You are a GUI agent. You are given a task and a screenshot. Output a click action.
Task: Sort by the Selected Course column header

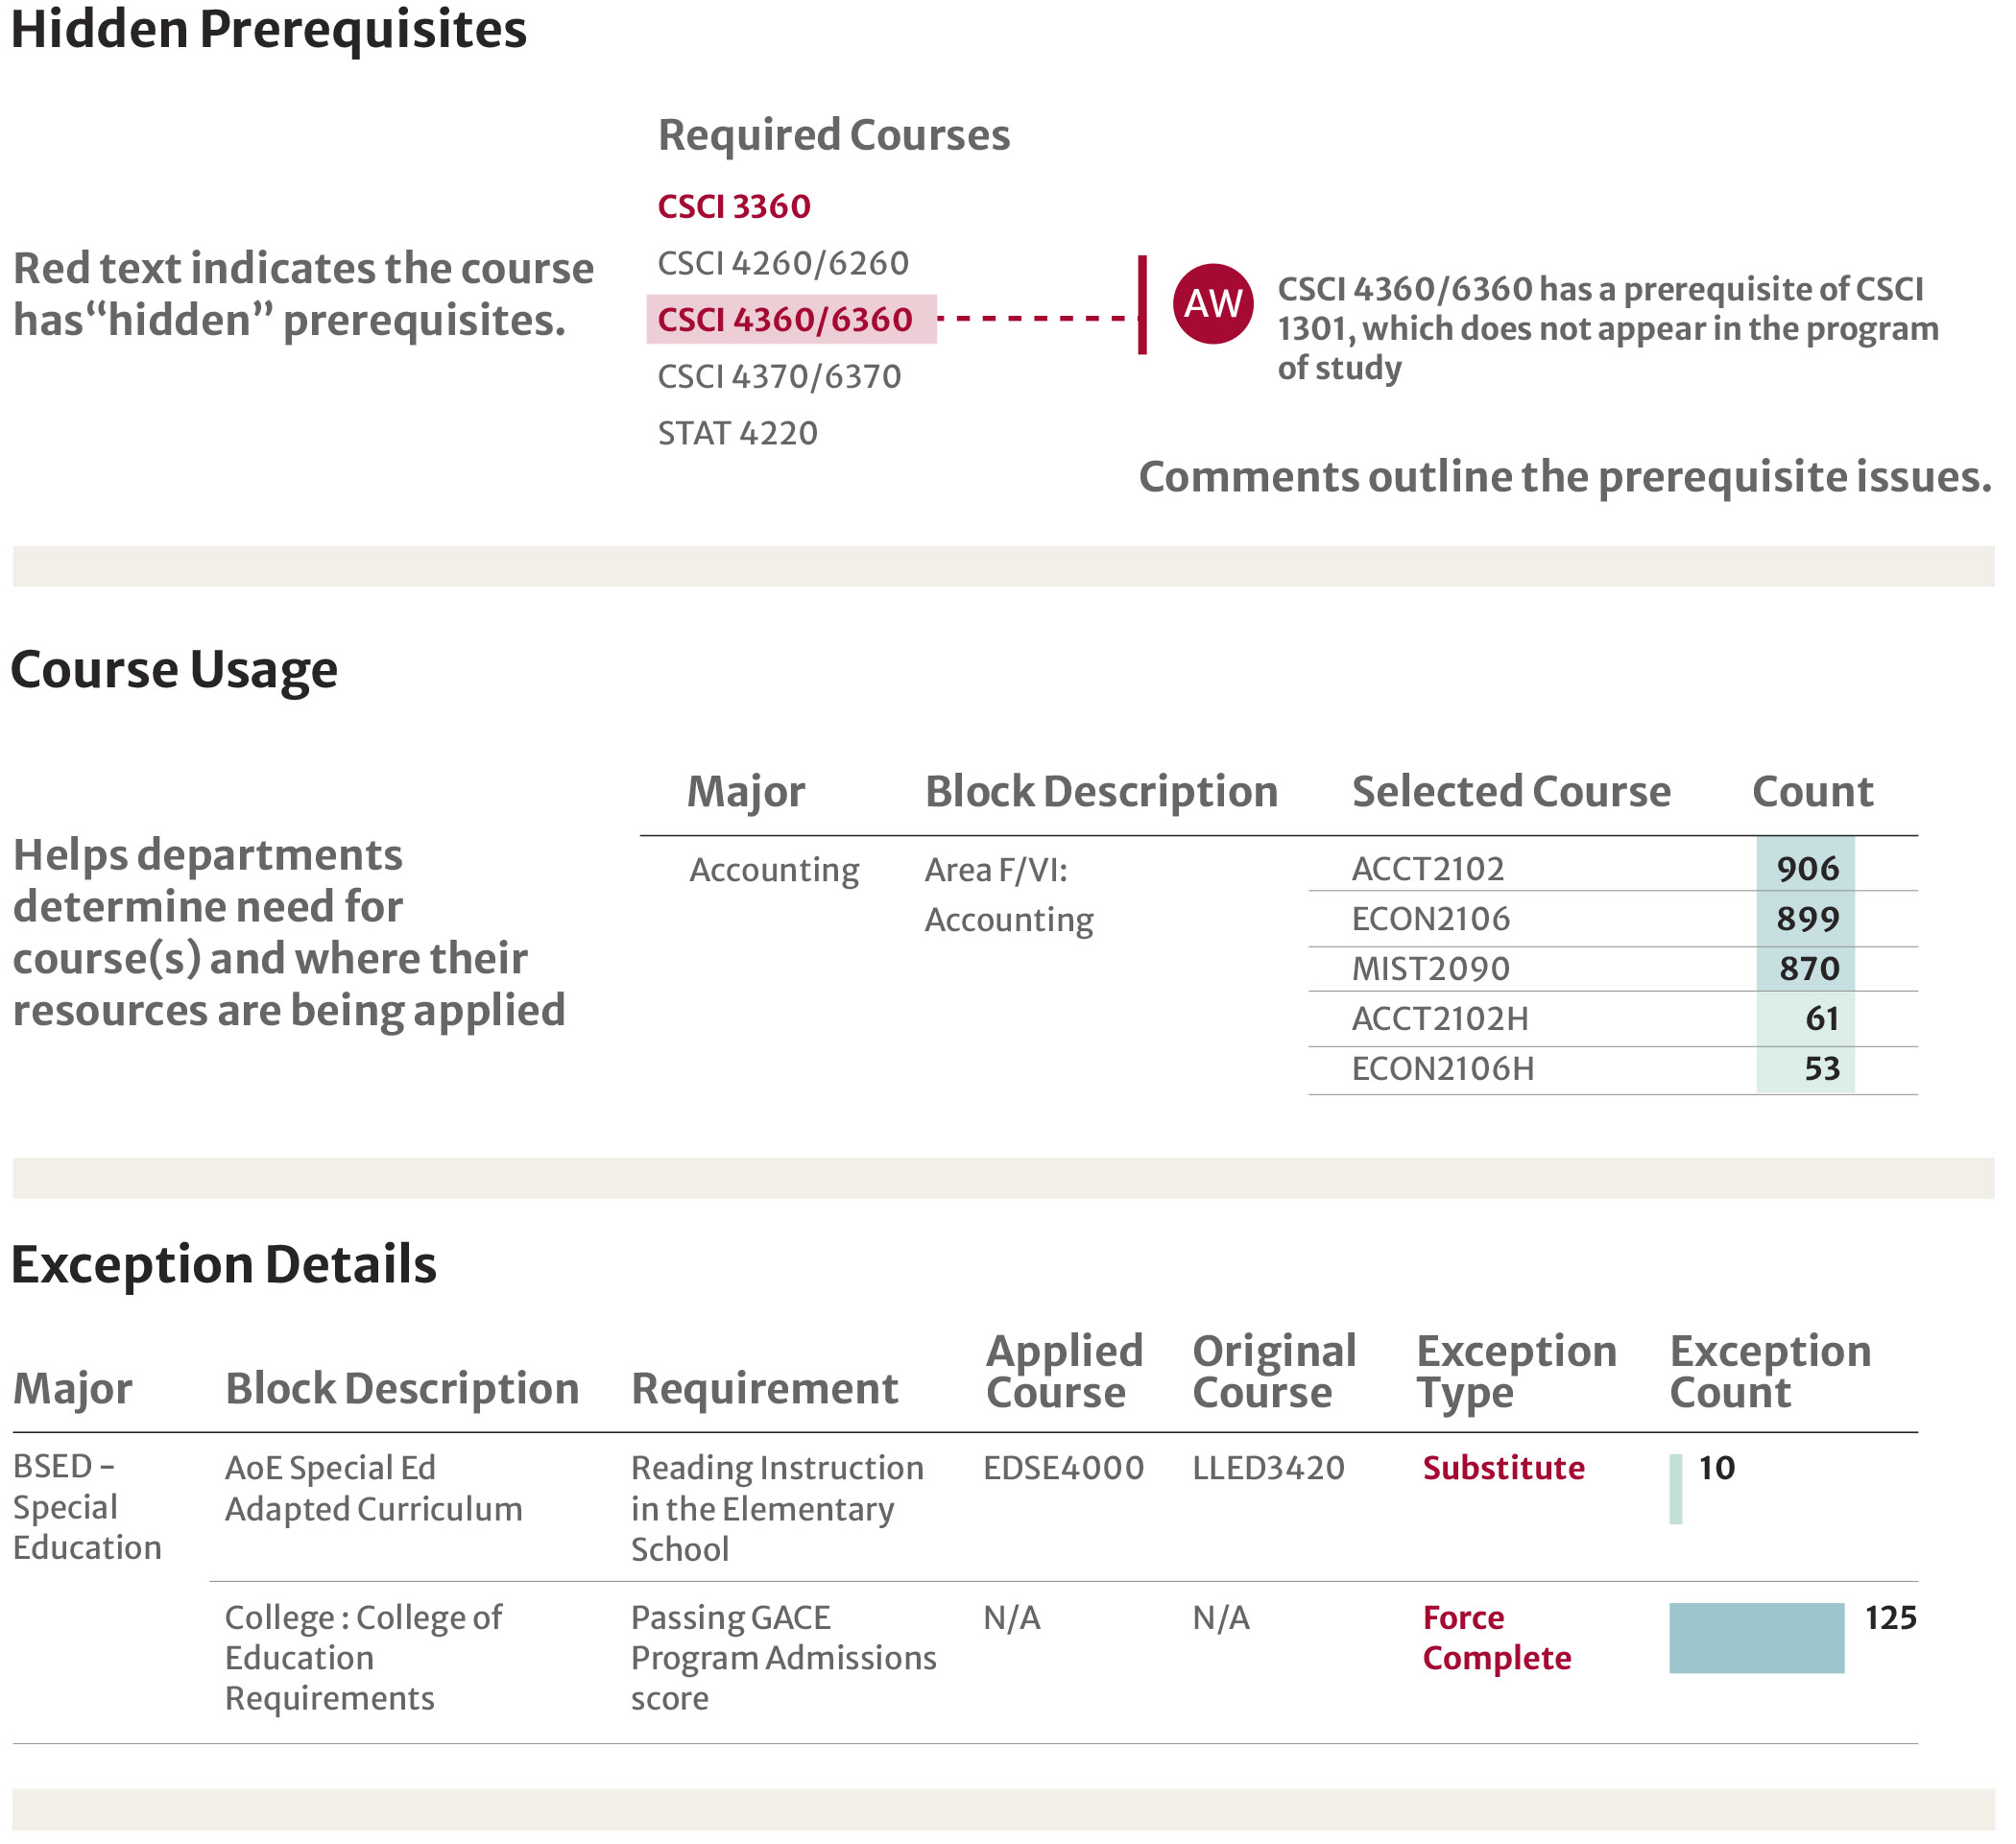click(1510, 792)
